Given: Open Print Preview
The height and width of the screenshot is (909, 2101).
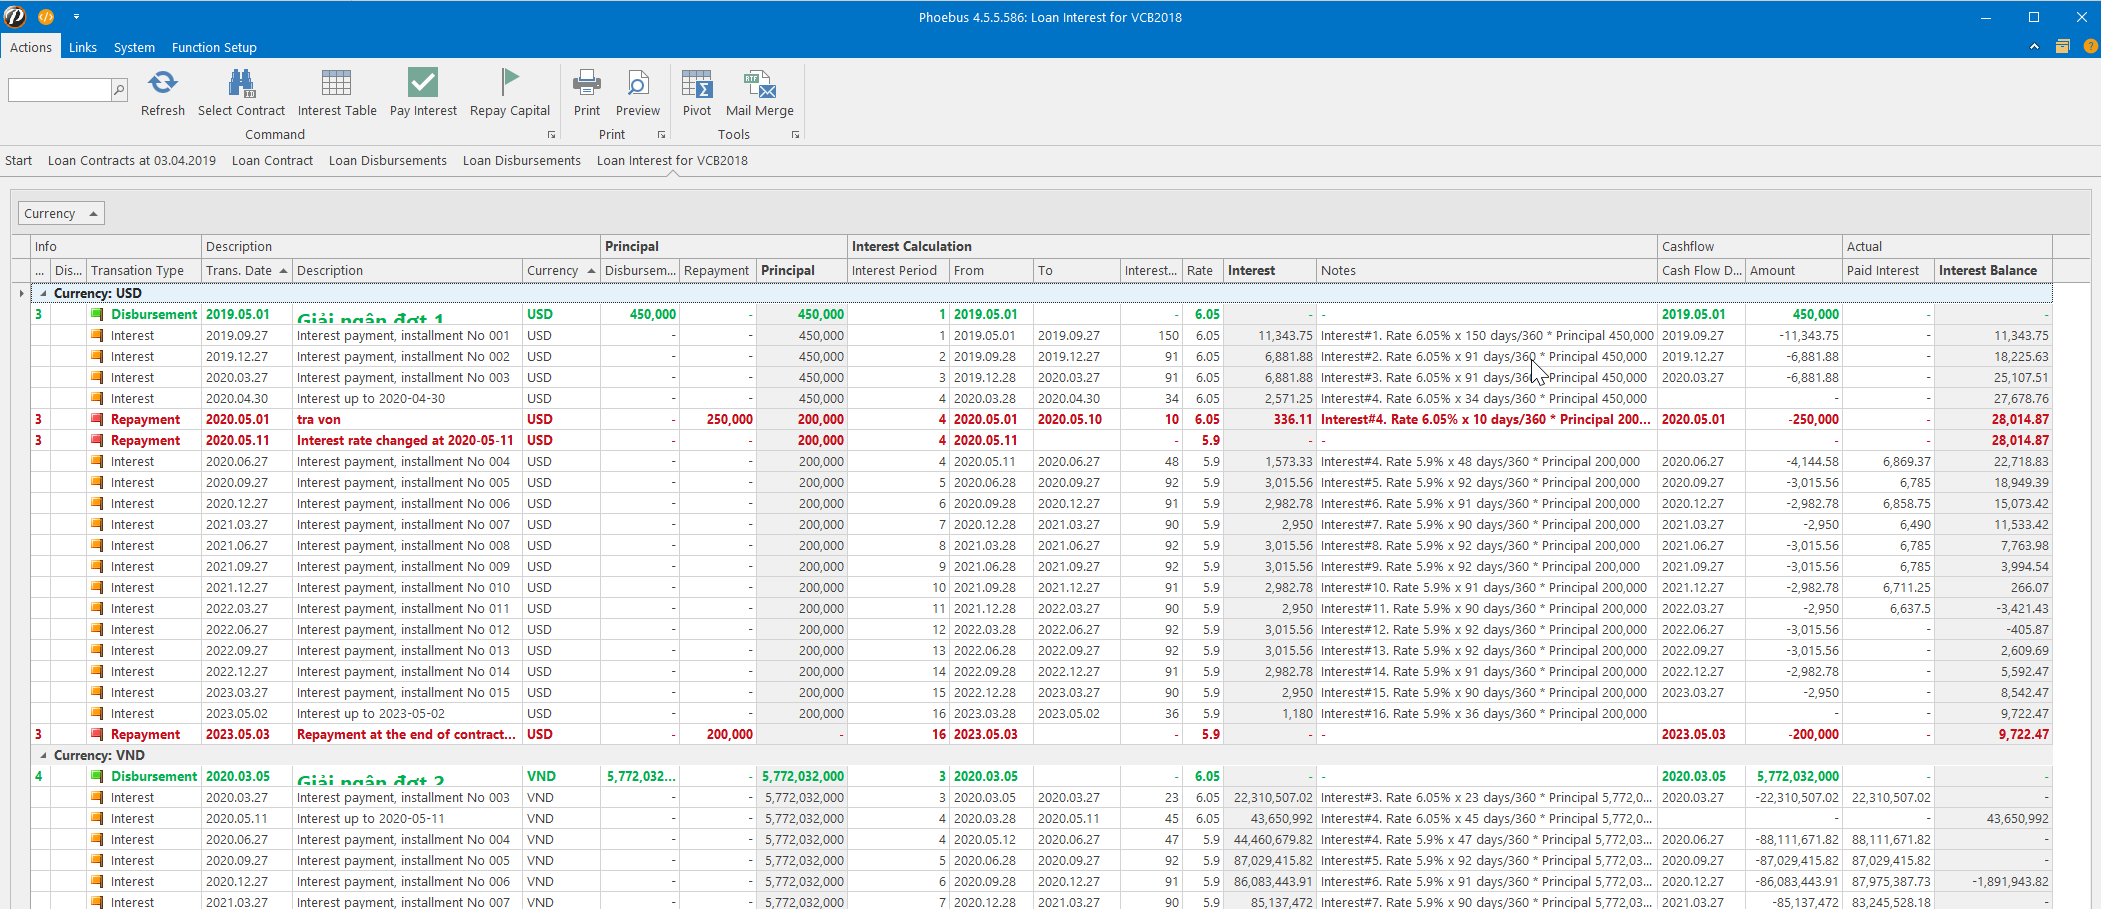Looking at the screenshot, I should point(637,83).
